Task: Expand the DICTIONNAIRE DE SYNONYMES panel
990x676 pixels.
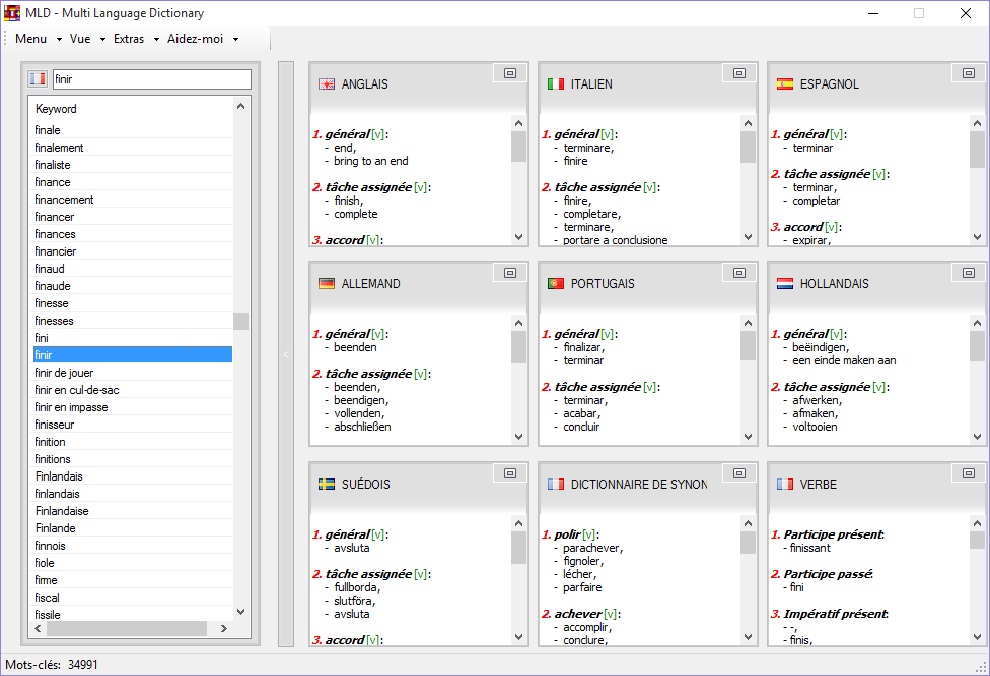Action: pyautogui.click(x=739, y=473)
